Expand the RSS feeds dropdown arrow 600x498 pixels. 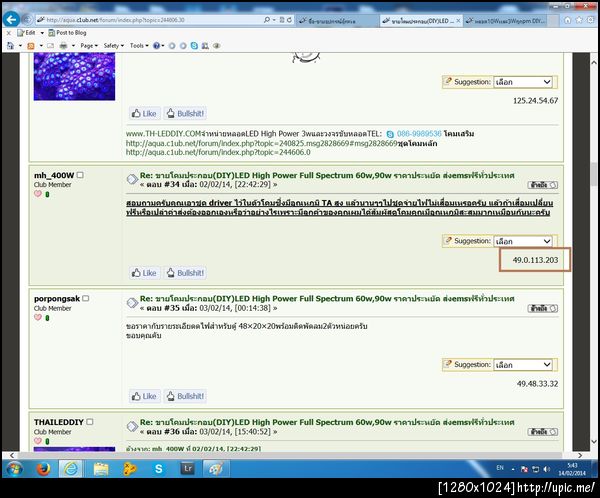coord(41,46)
